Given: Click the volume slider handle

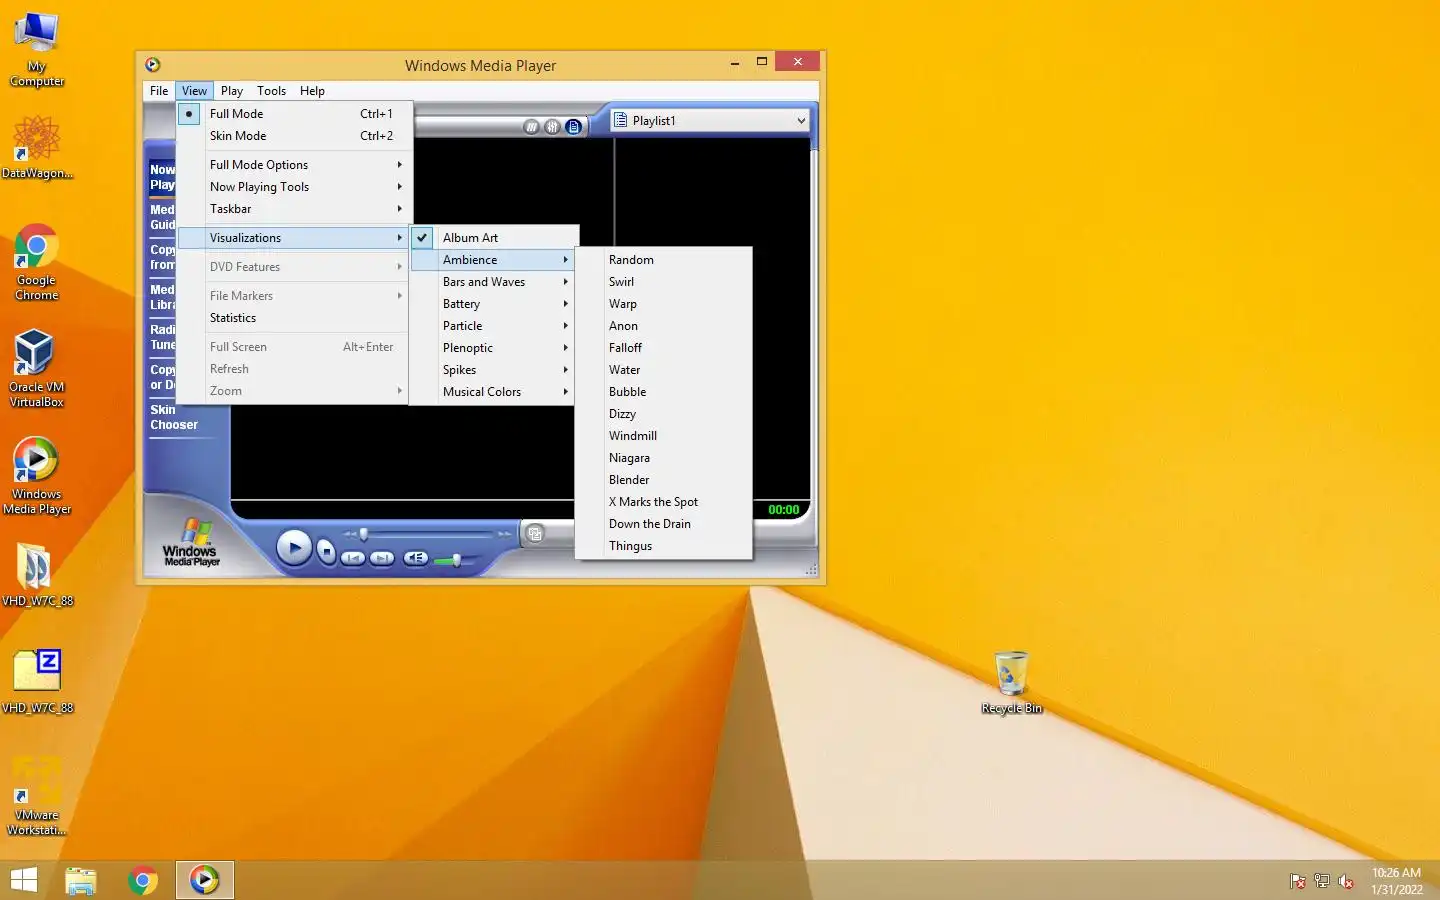Looking at the screenshot, I should [456, 560].
